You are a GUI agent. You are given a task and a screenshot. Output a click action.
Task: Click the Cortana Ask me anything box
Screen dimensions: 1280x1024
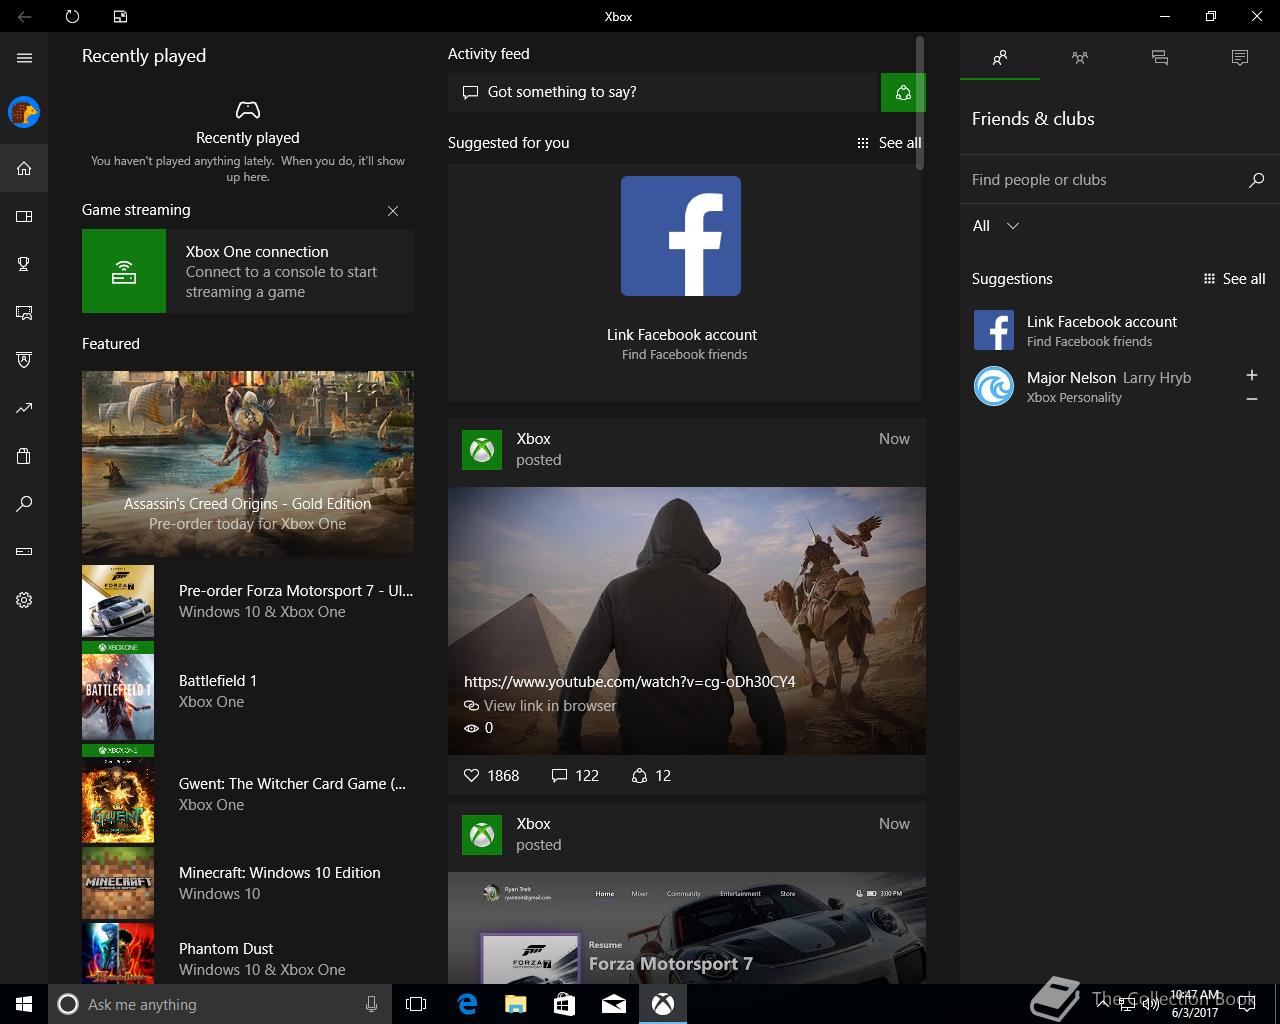(x=218, y=1004)
